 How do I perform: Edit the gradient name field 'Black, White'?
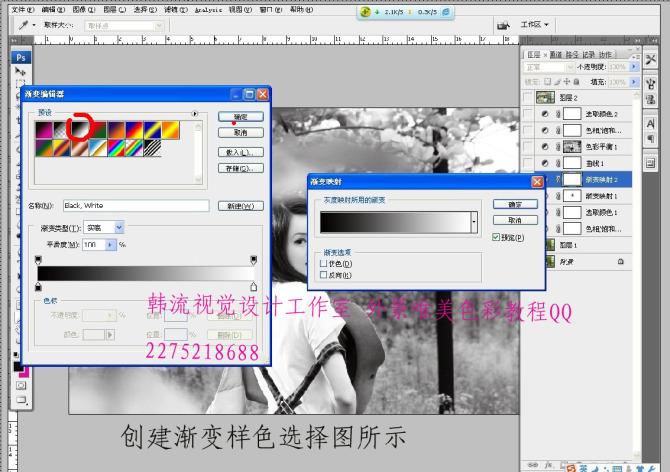[x=136, y=205]
